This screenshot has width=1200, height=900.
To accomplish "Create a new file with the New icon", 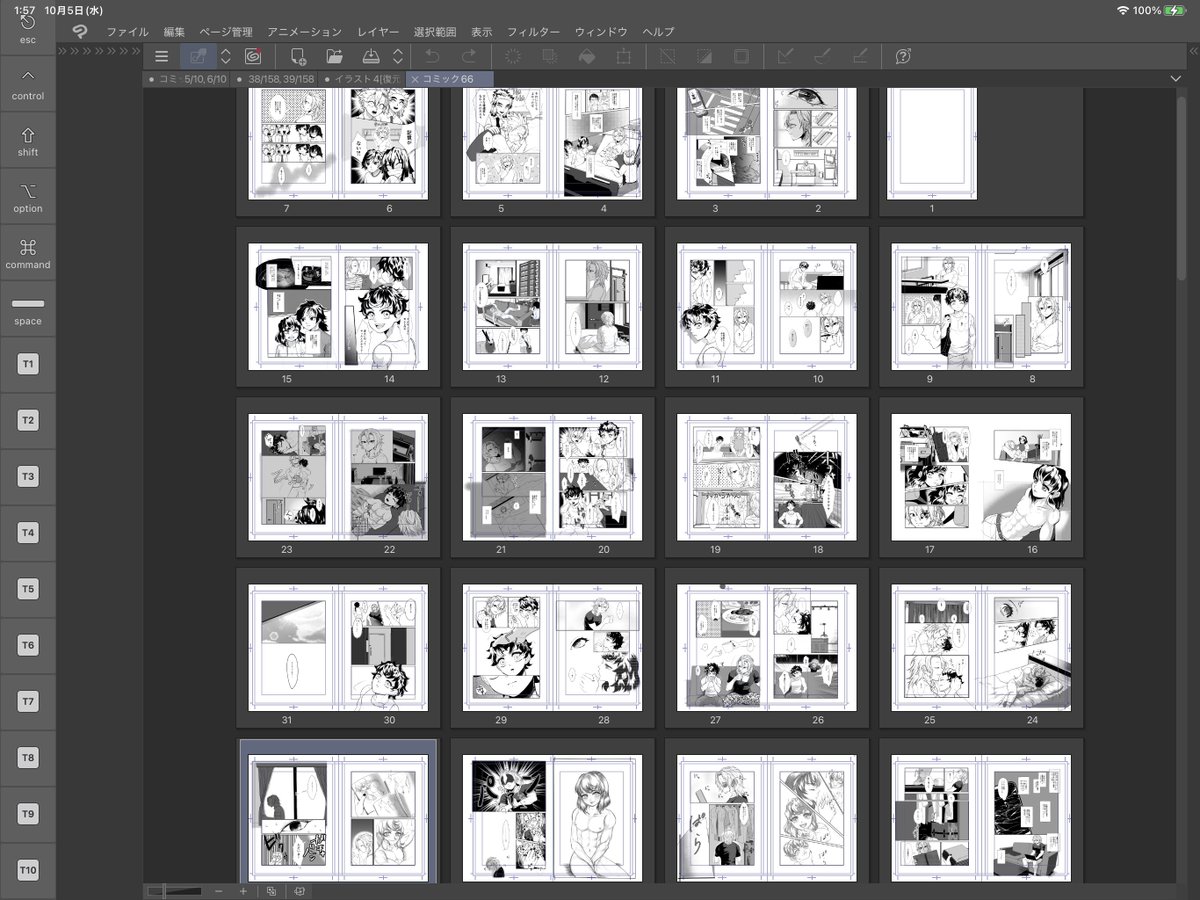I will [297, 57].
